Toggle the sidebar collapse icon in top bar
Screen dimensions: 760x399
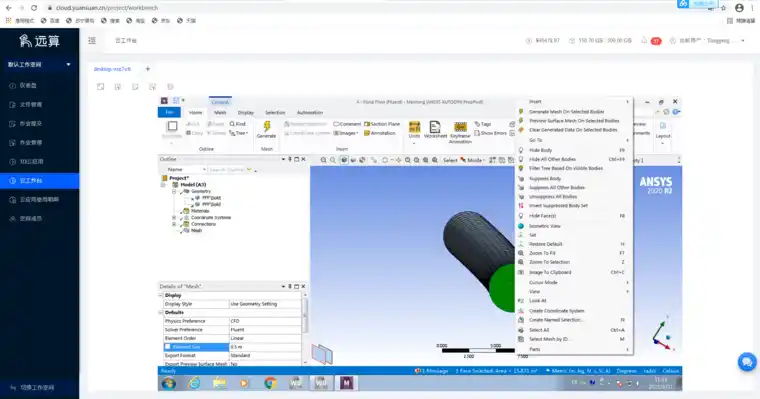click(92, 41)
